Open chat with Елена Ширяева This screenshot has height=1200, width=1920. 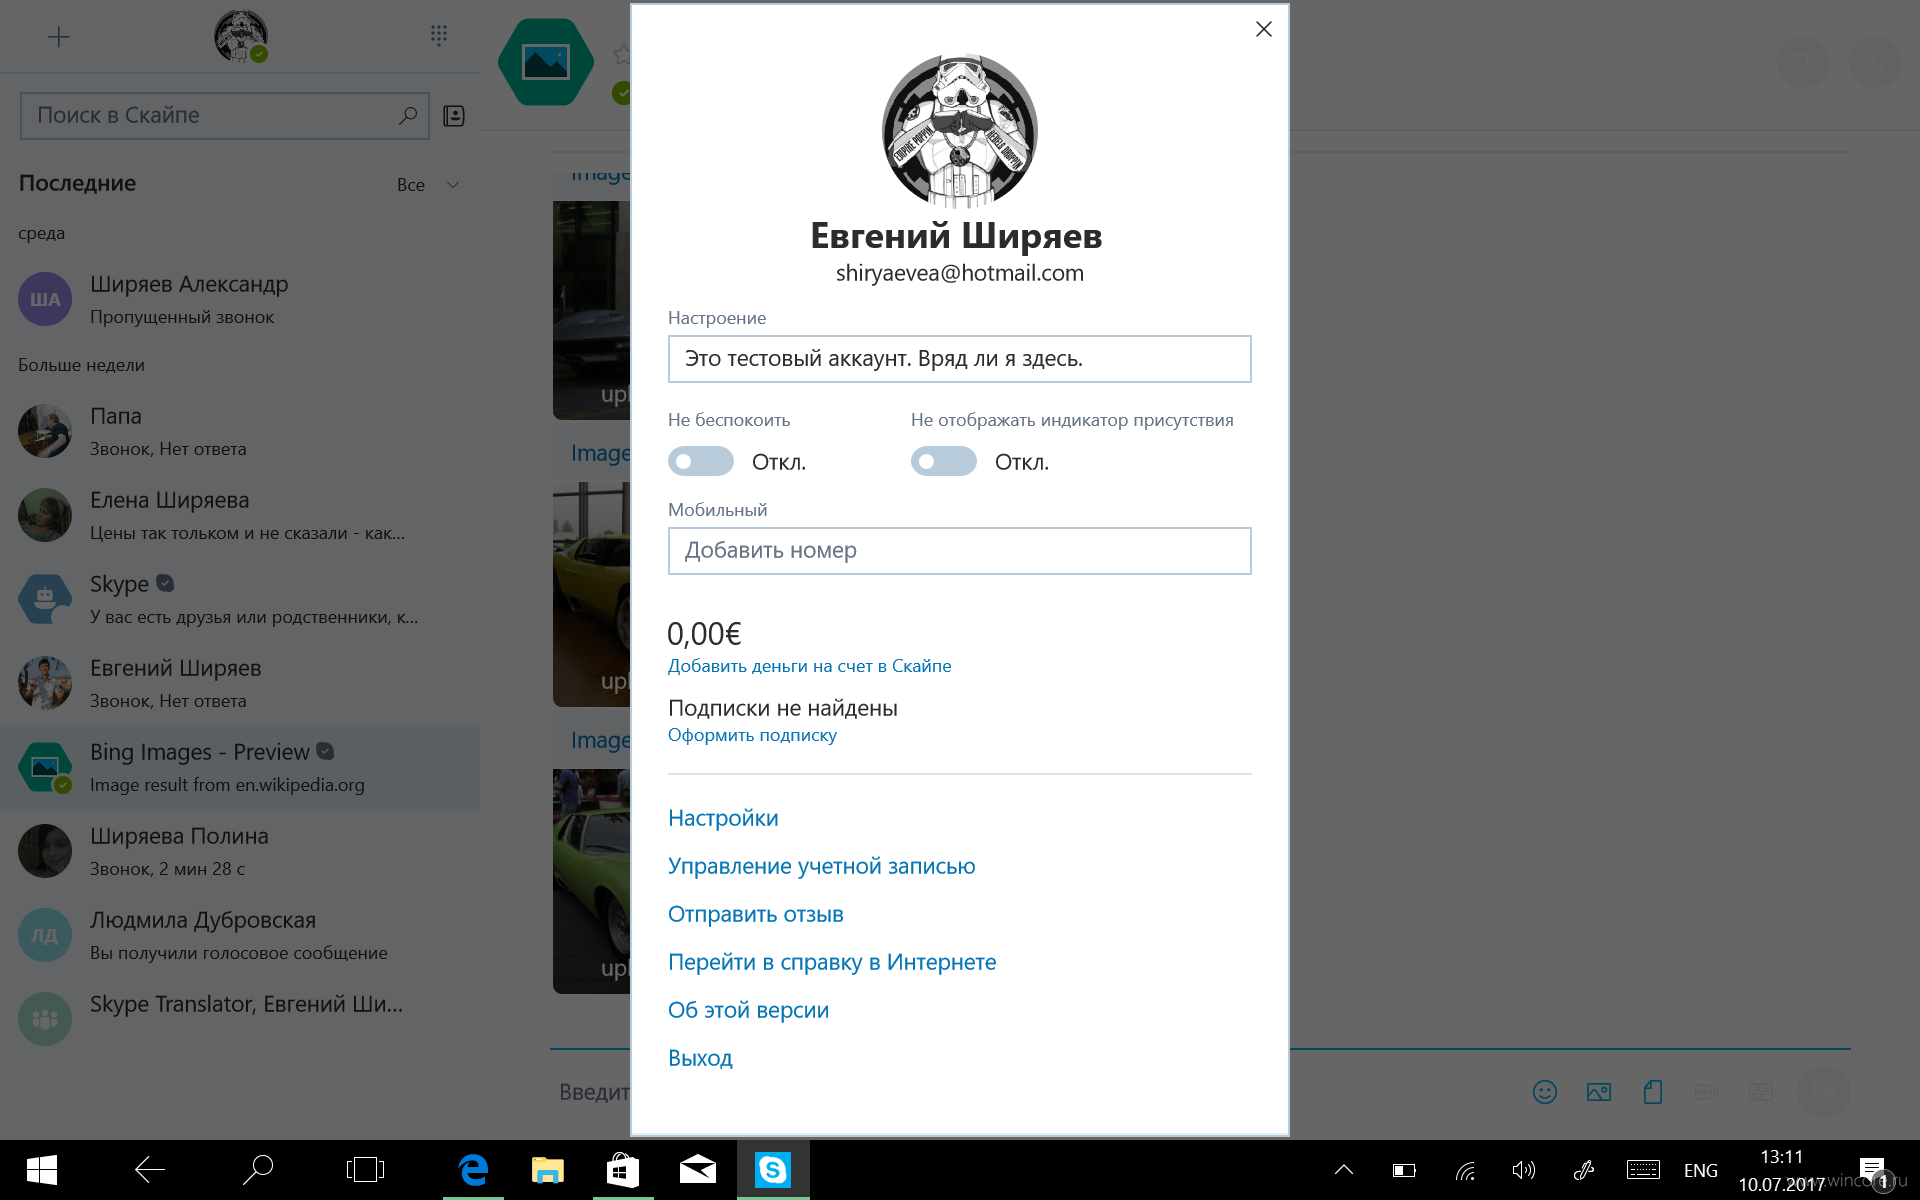click(x=240, y=515)
